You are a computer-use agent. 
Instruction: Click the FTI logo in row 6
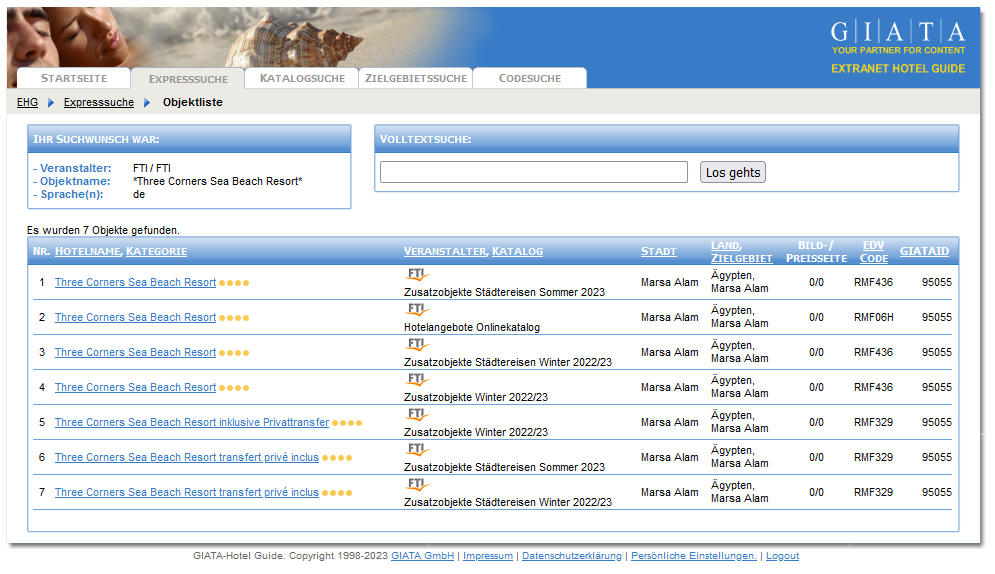tap(417, 449)
